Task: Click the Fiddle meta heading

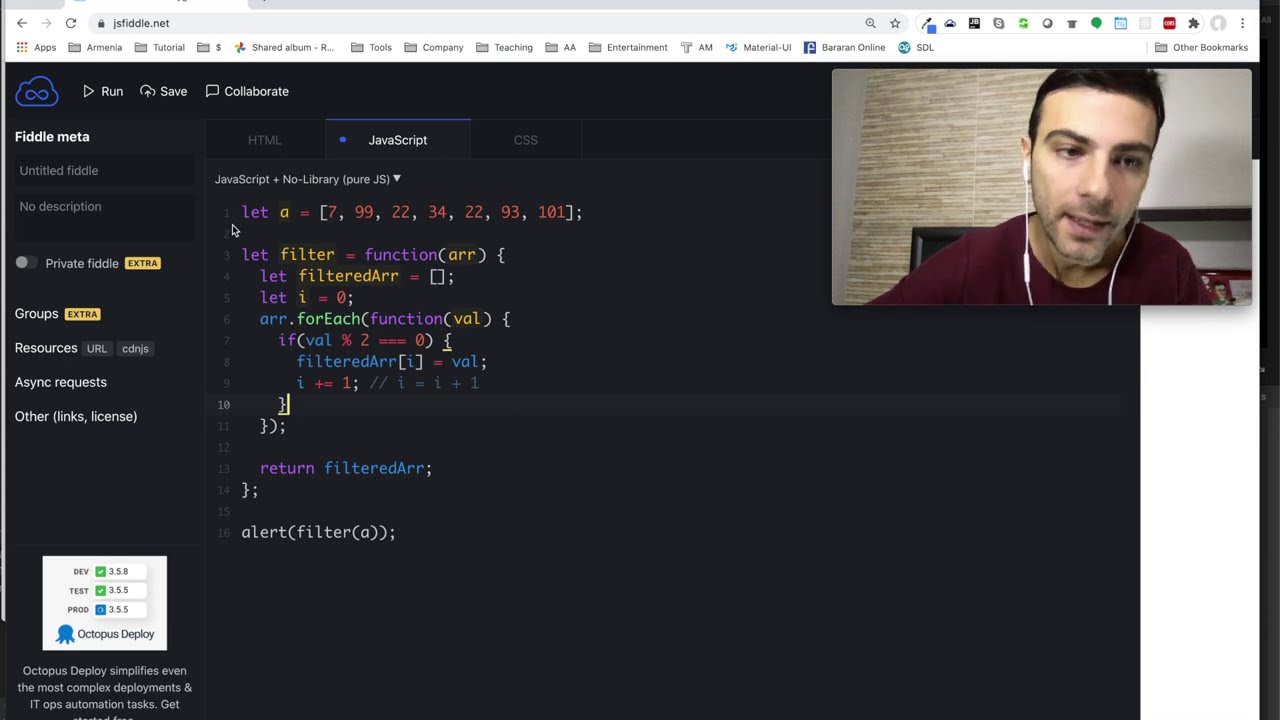Action: [x=52, y=137]
